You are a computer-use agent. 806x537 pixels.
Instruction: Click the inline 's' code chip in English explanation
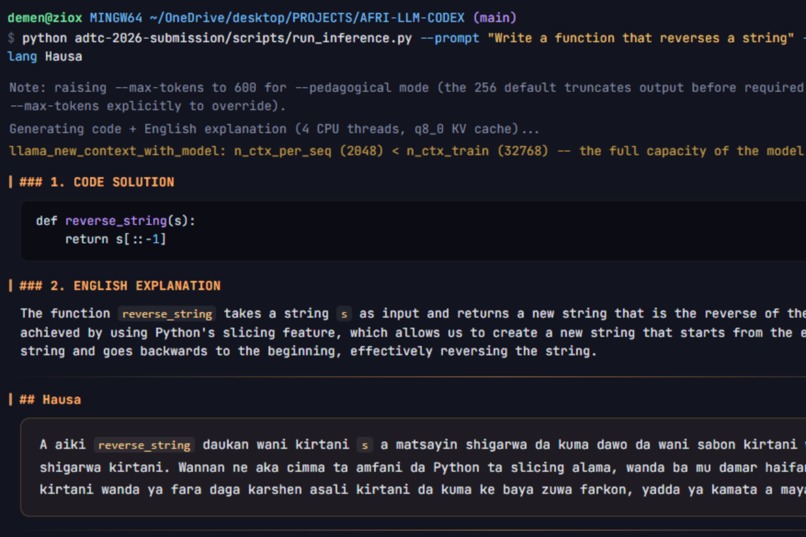[x=344, y=313]
